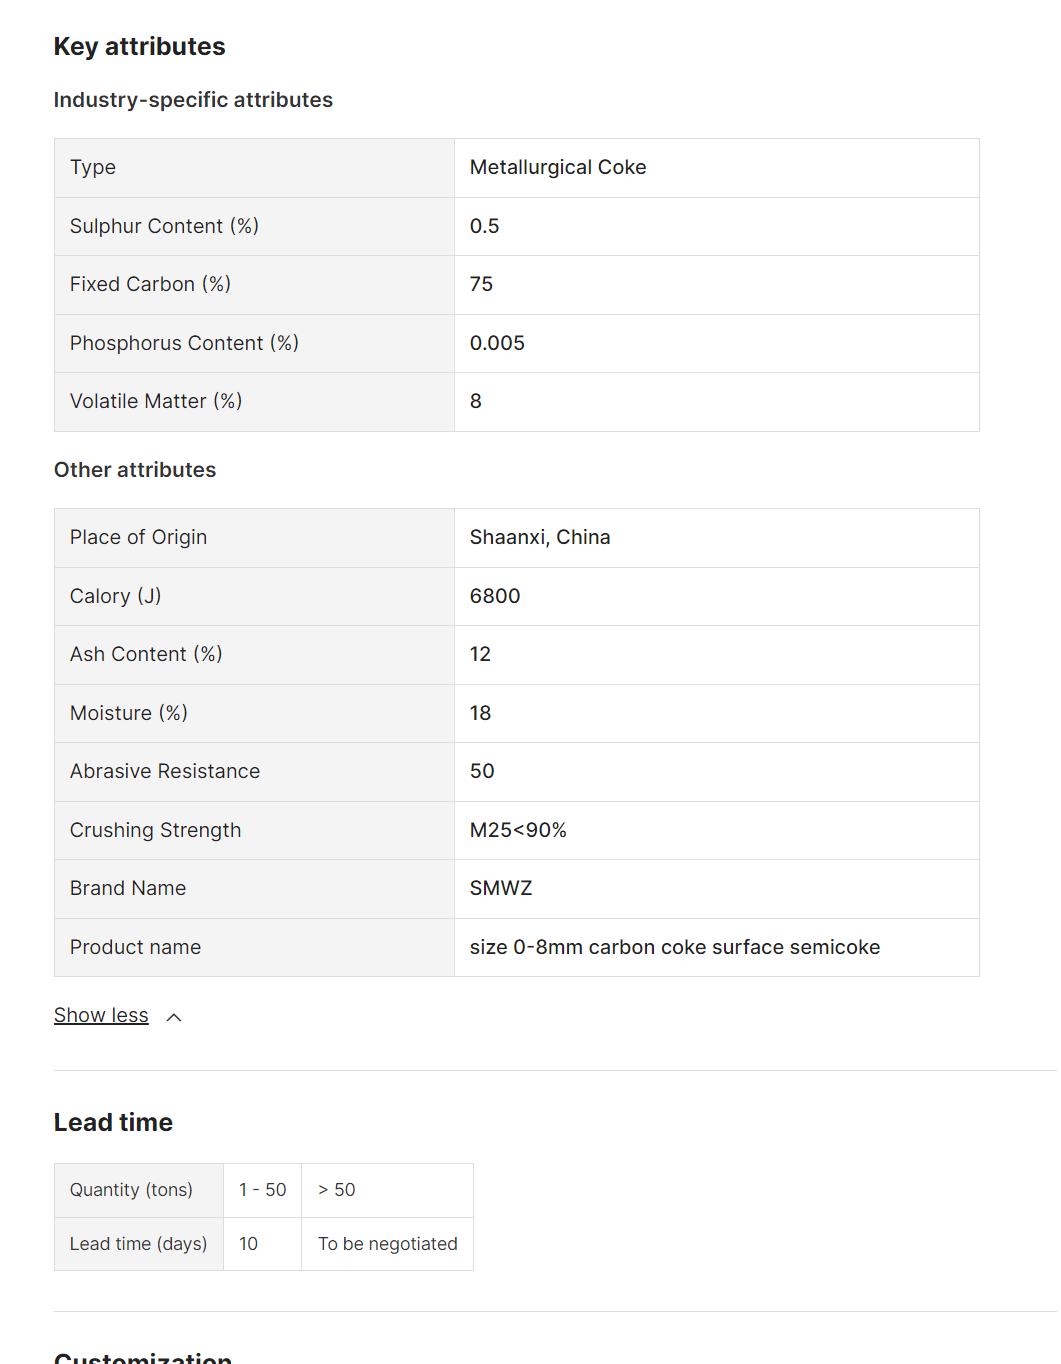
Task: Click the Show less link
Action: pyautogui.click(x=101, y=1016)
